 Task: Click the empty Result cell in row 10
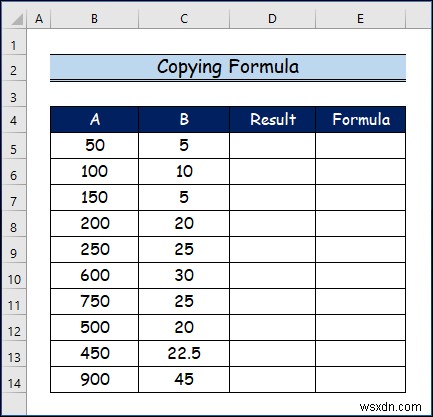(272, 276)
